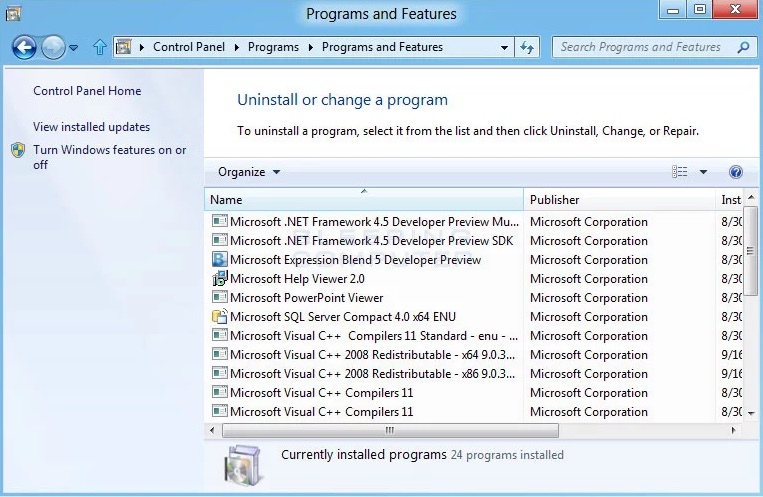763x497 pixels.
Task: Open the address bar history dropdown
Action: tap(505, 47)
